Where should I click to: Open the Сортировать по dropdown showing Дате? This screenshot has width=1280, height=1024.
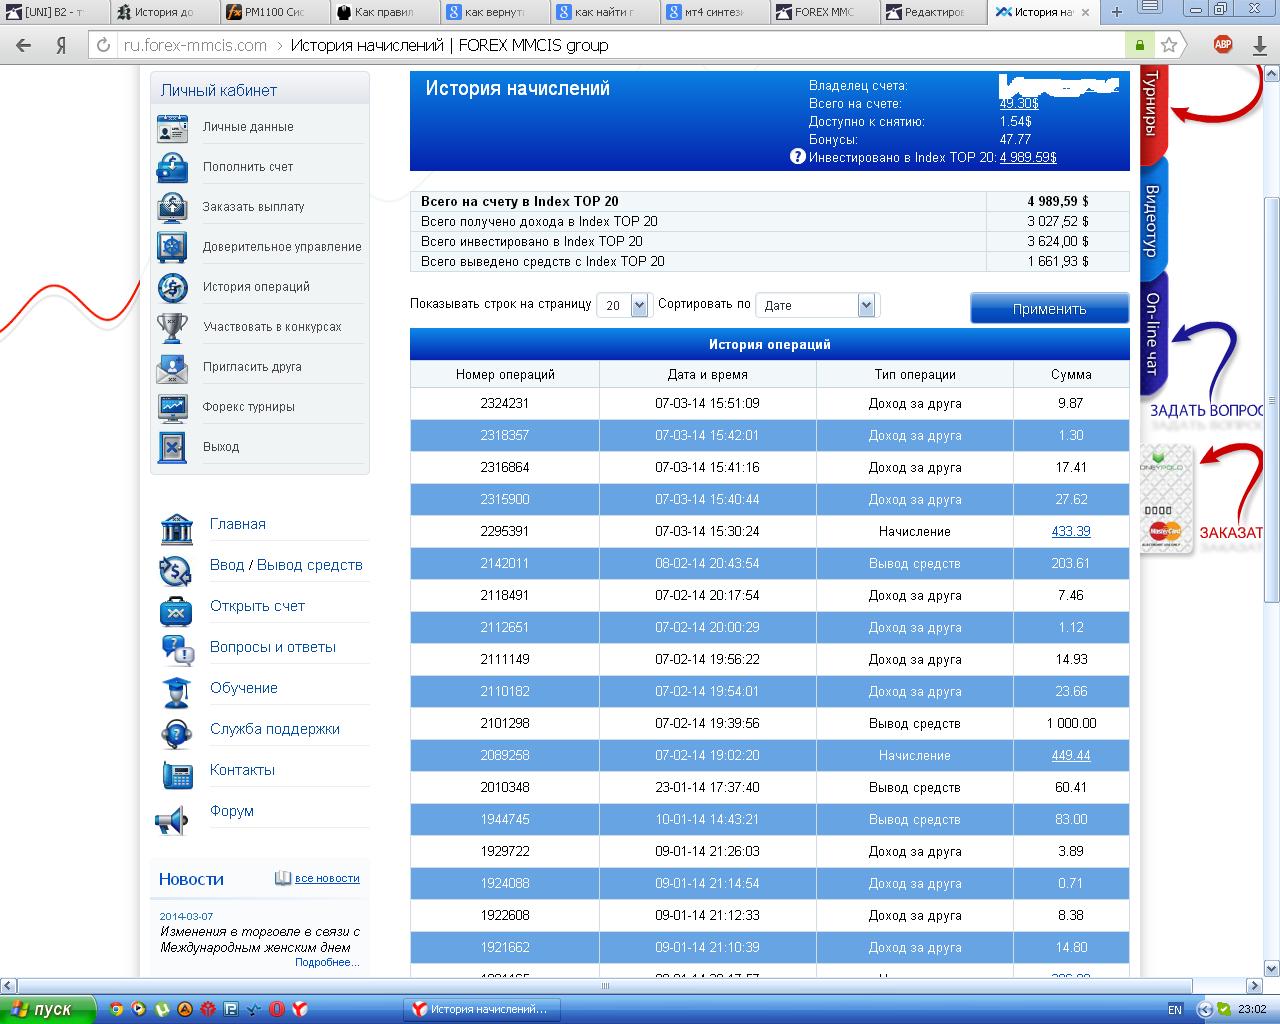[x=817, y=306]
